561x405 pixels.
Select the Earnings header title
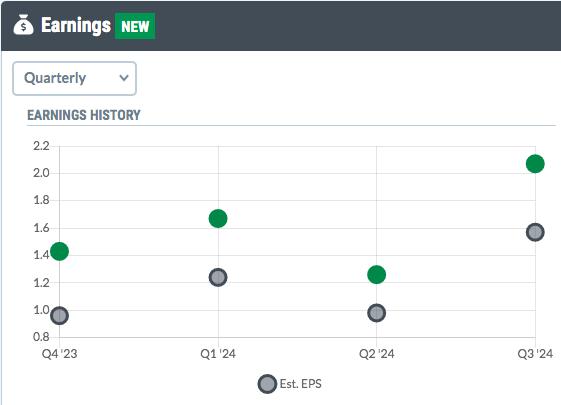click(76, 25)
